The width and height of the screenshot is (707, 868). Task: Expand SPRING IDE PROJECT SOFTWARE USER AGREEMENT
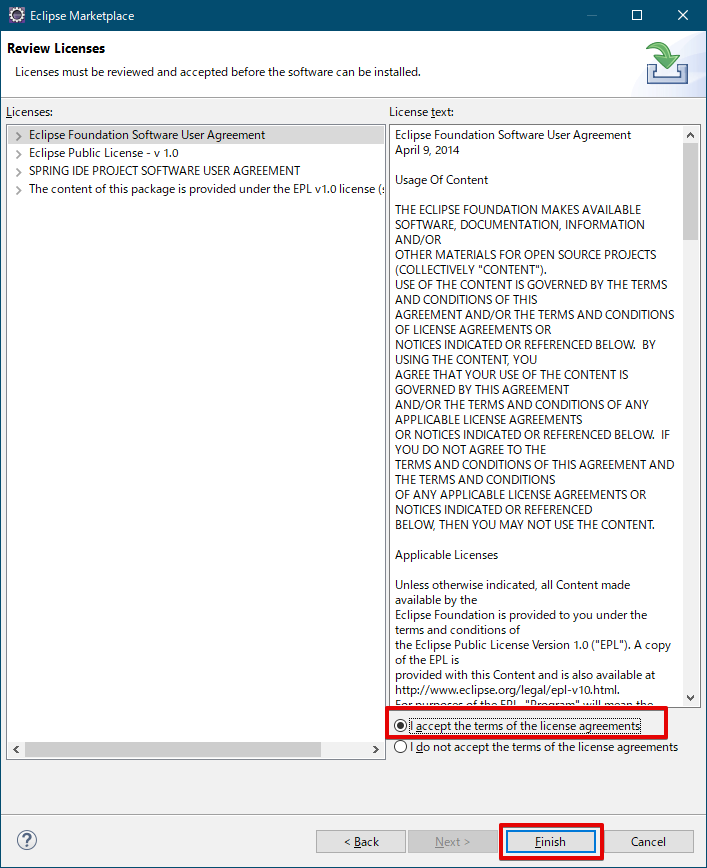pos(18,172)
